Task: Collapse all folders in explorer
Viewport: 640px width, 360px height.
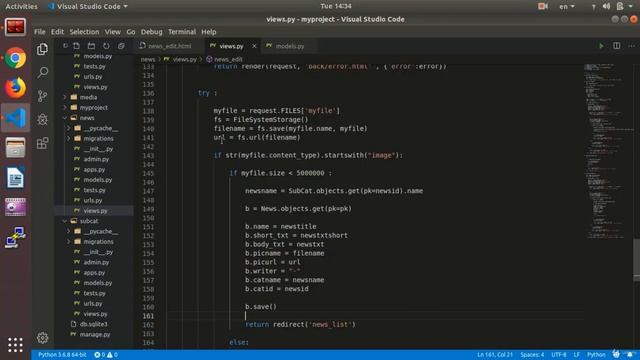Action: click(121, 46)
